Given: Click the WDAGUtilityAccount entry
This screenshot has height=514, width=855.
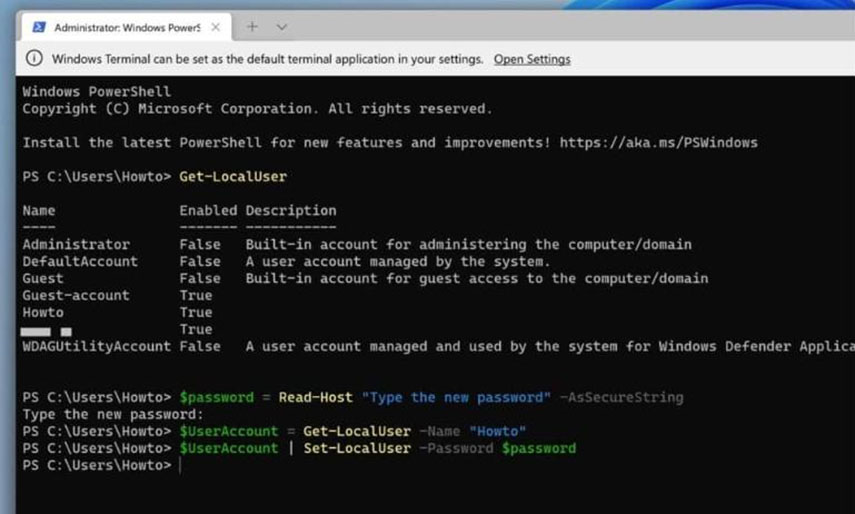Looking at the screenshot, I should pyautogui.click(x=97, y=346).
